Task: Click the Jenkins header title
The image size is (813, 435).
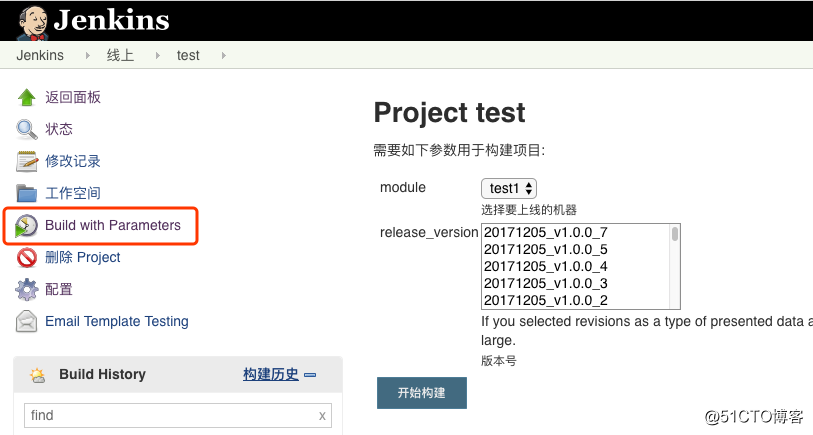Action: (x=111, y=21)
